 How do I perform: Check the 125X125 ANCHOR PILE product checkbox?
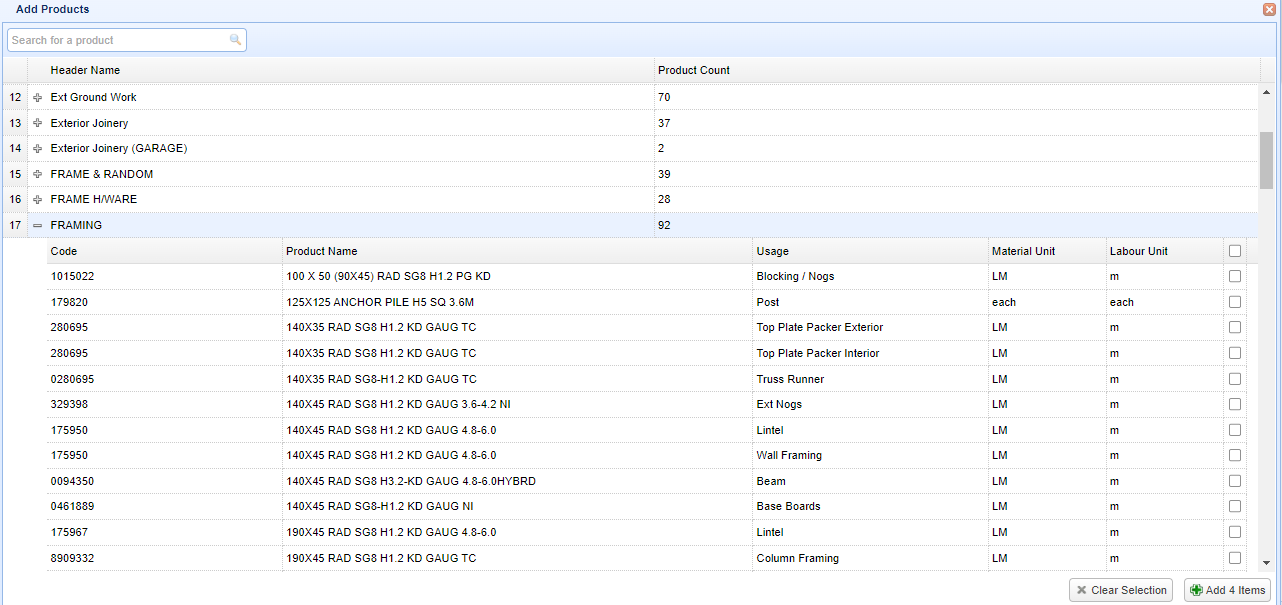tap(1235, 302)
